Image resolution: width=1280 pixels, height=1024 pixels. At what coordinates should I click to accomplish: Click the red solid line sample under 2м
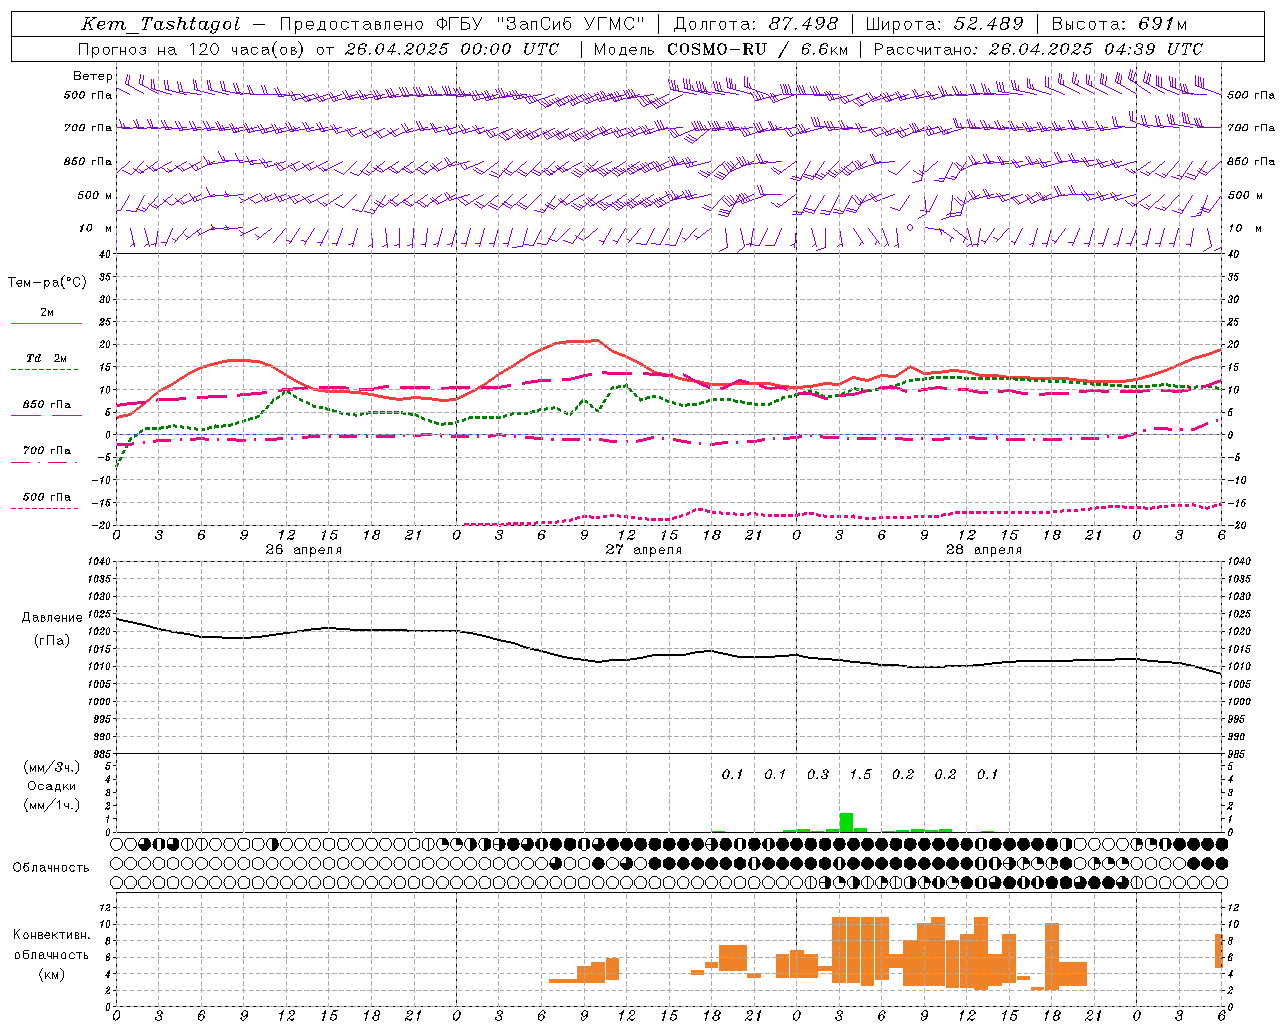click(46, 324)
